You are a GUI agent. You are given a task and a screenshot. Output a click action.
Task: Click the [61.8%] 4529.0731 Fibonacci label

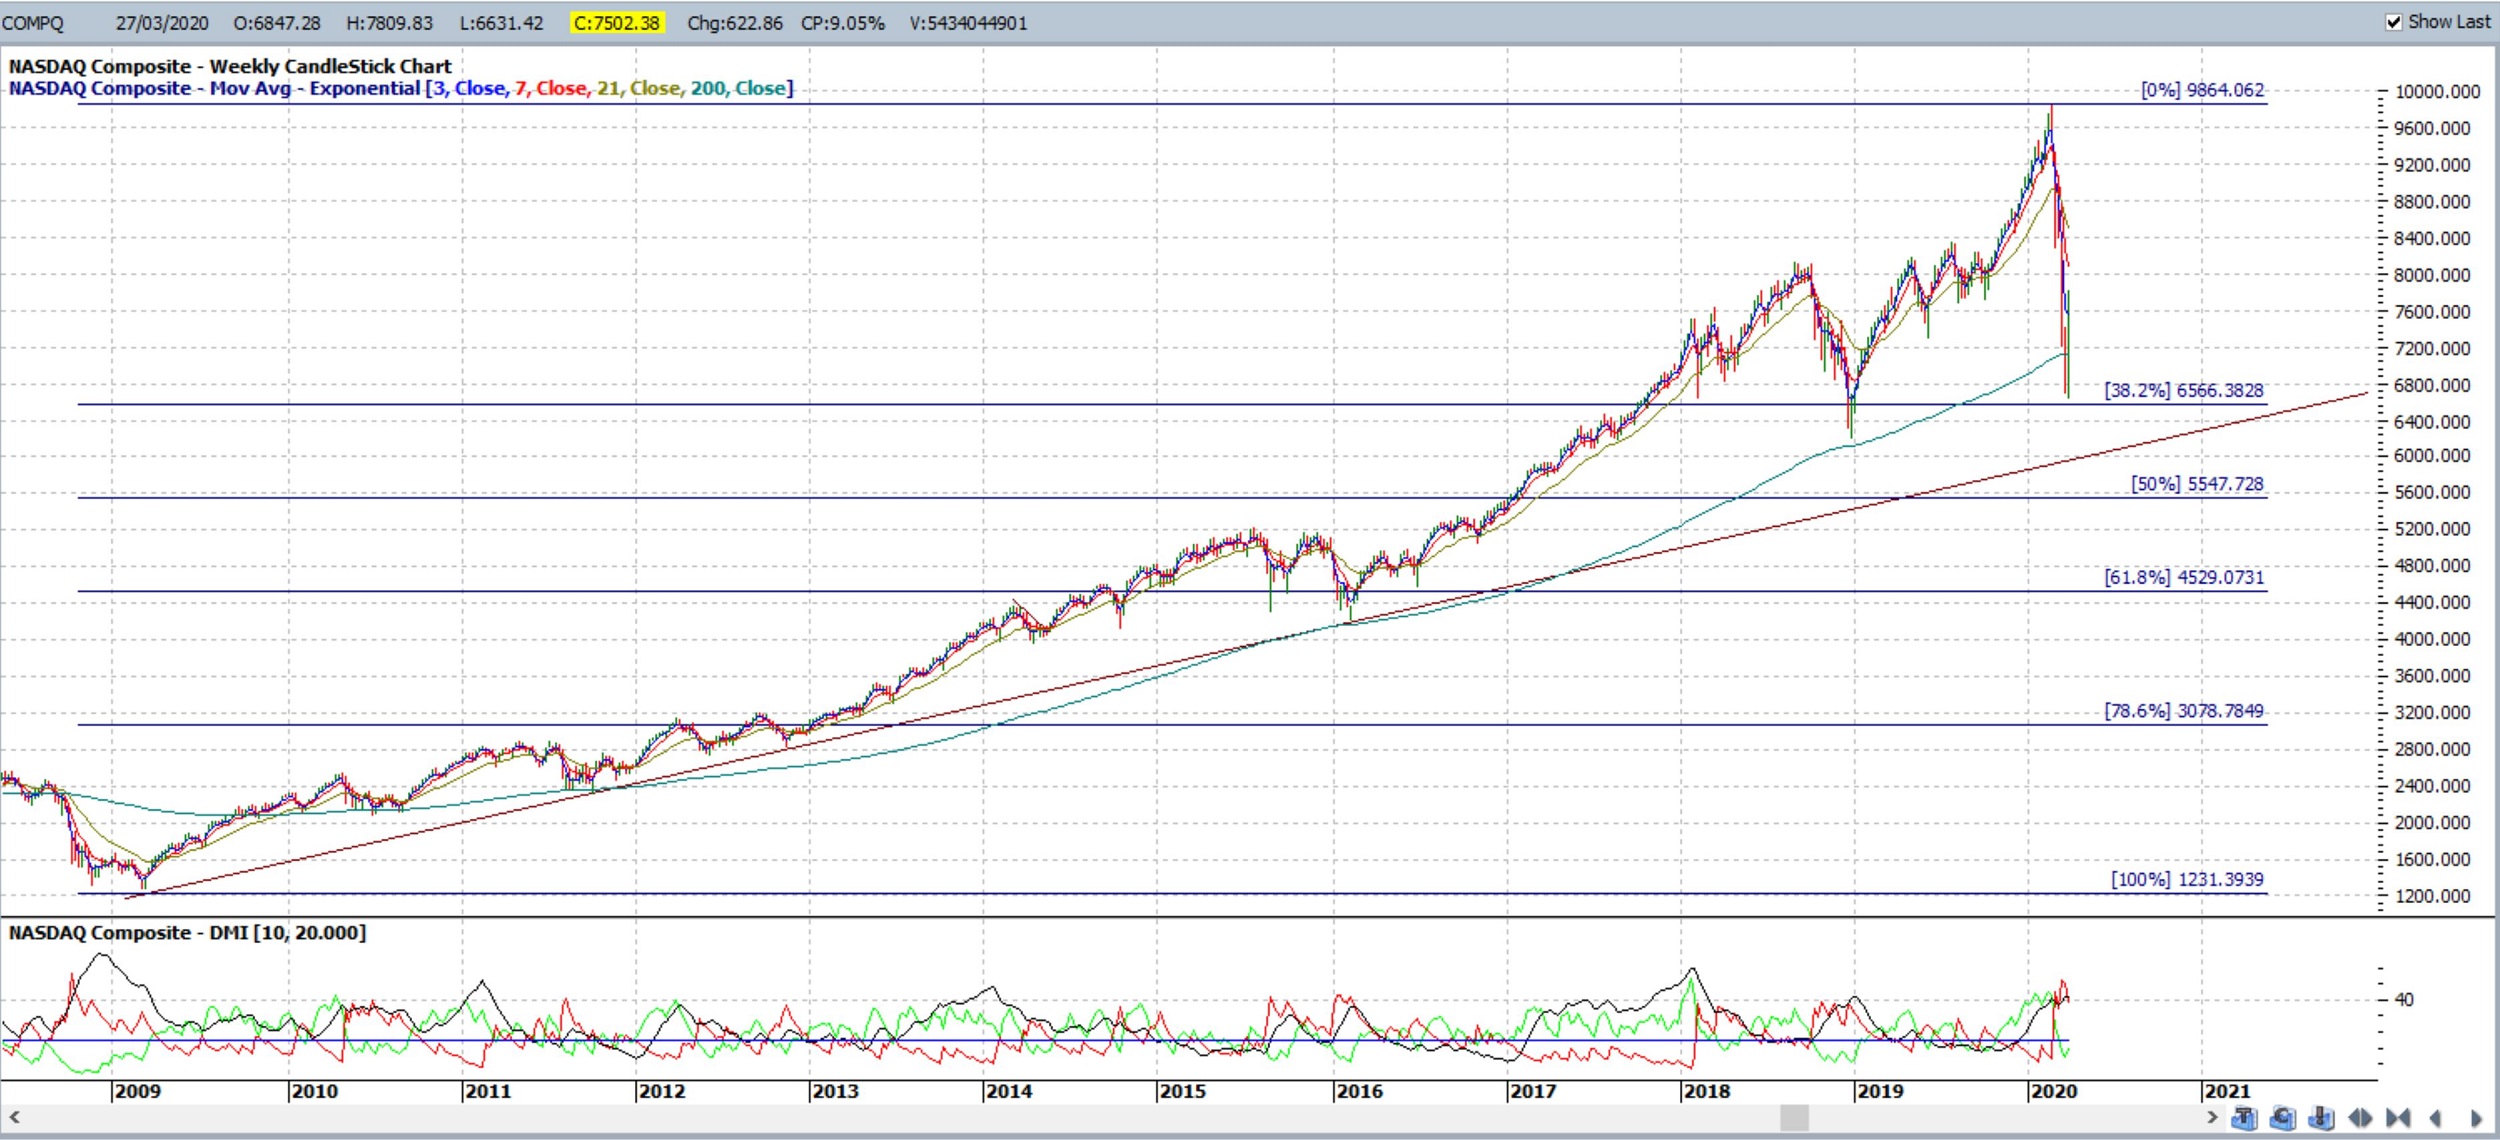click(x=2184, y=577)
